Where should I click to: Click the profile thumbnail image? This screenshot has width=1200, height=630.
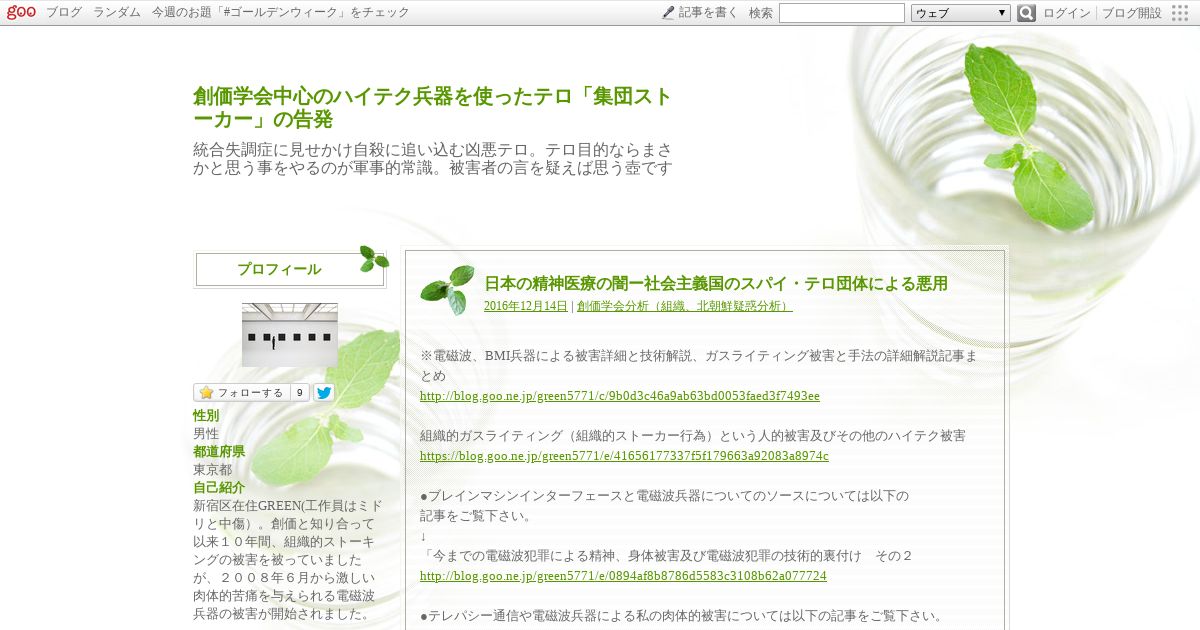[x=289, y=335]
